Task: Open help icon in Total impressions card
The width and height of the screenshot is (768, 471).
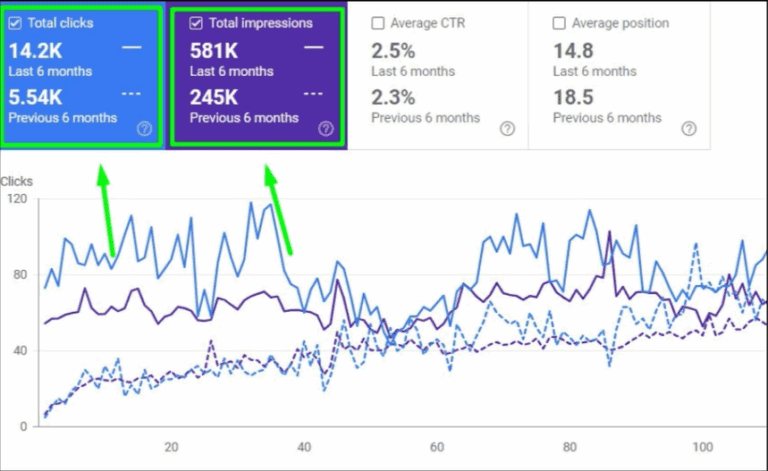Action: click(x=325, y=128)
